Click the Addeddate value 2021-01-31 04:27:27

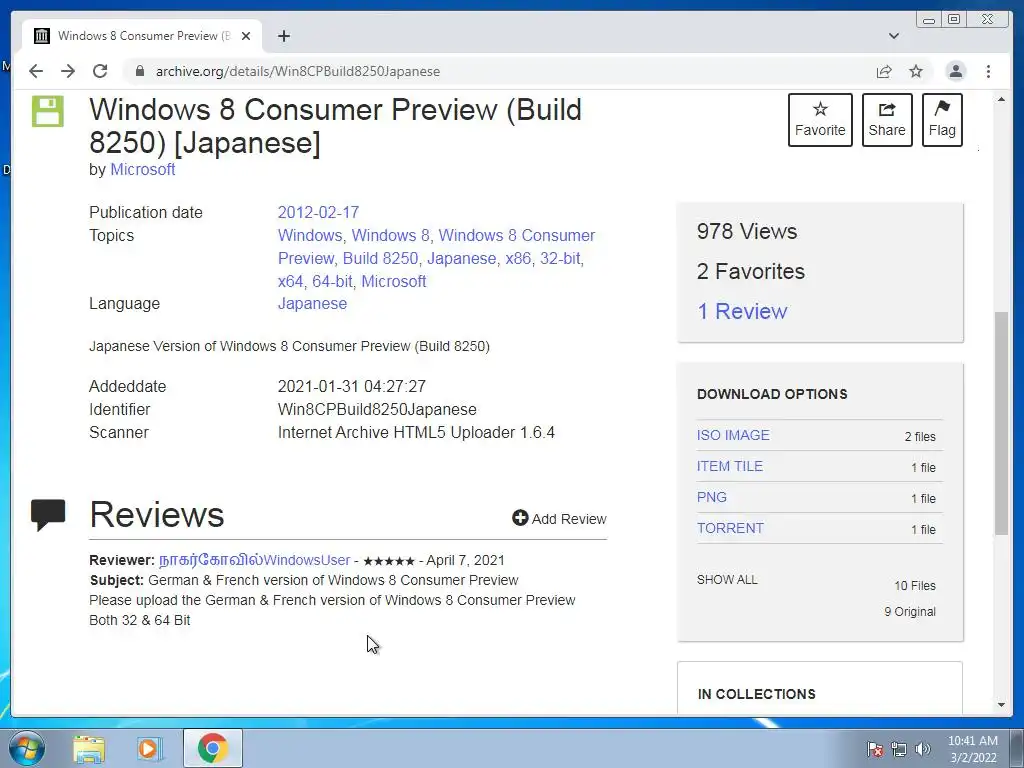coord(351,387)
